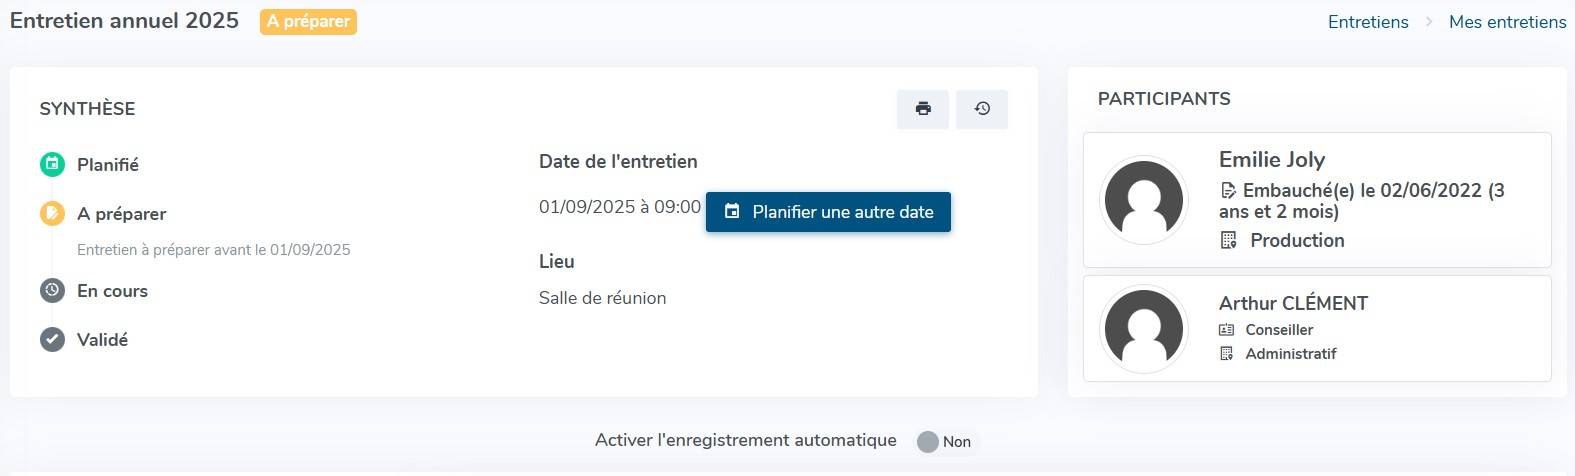This screenshot has width=1575, height=476.
Task: Click the Administratif department icon
Action: tap(1227, 354)
